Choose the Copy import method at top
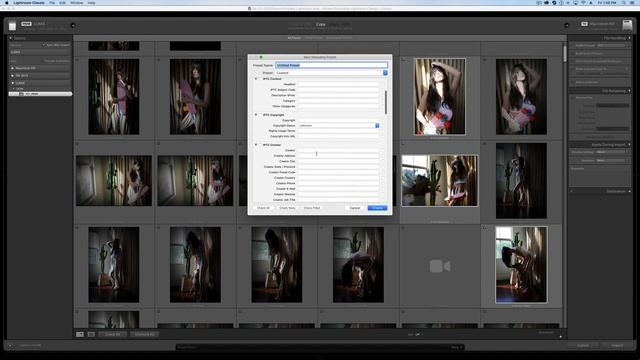The height and width of the screenshot is (360, 640). coord(320,24)
